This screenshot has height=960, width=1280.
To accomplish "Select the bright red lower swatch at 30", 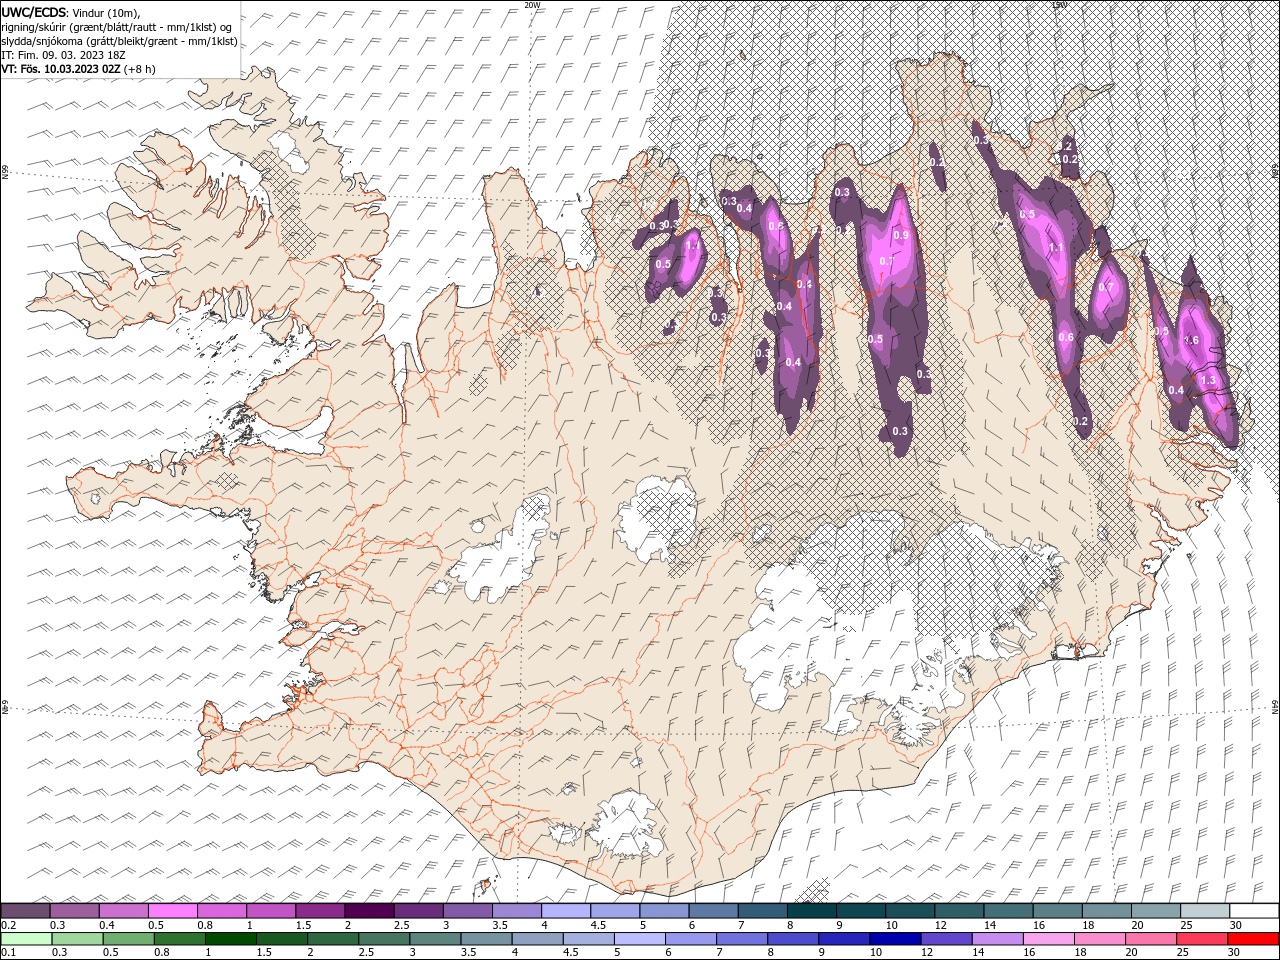I will [1252, 939].
